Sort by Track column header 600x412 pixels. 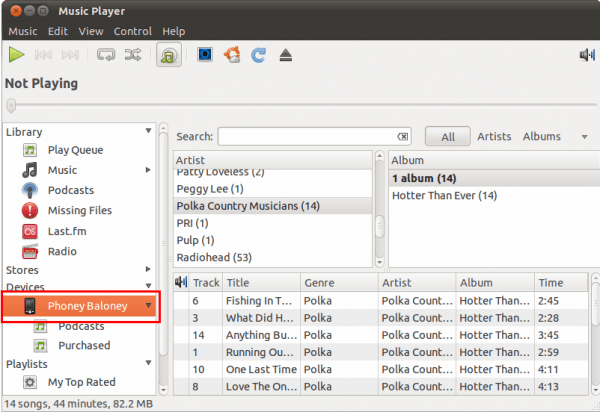click(206, 283)
